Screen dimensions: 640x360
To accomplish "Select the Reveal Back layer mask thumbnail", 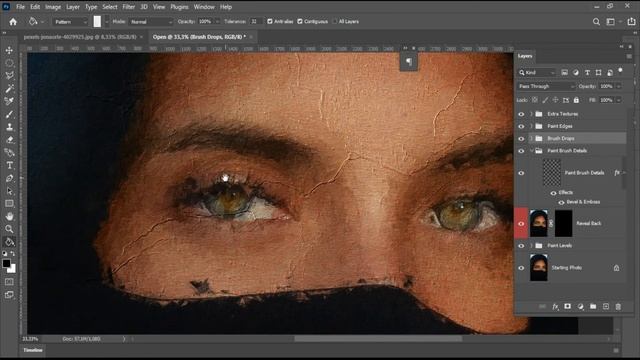I will coord(563,224).
